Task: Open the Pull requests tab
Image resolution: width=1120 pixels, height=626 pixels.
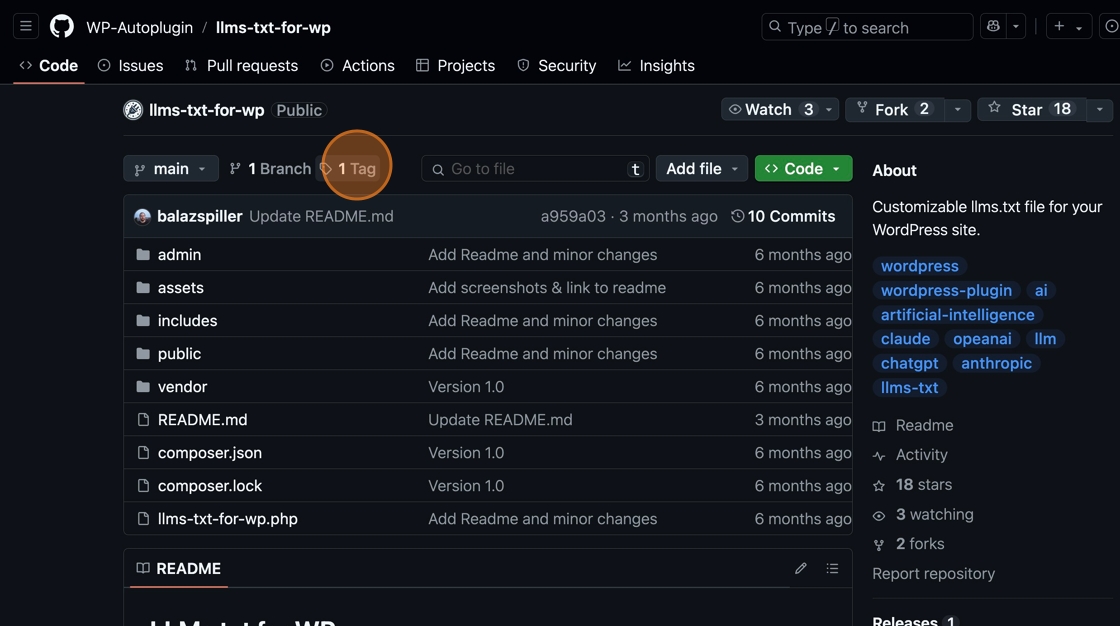Action: pyautogui.click(x=241, y=66)
